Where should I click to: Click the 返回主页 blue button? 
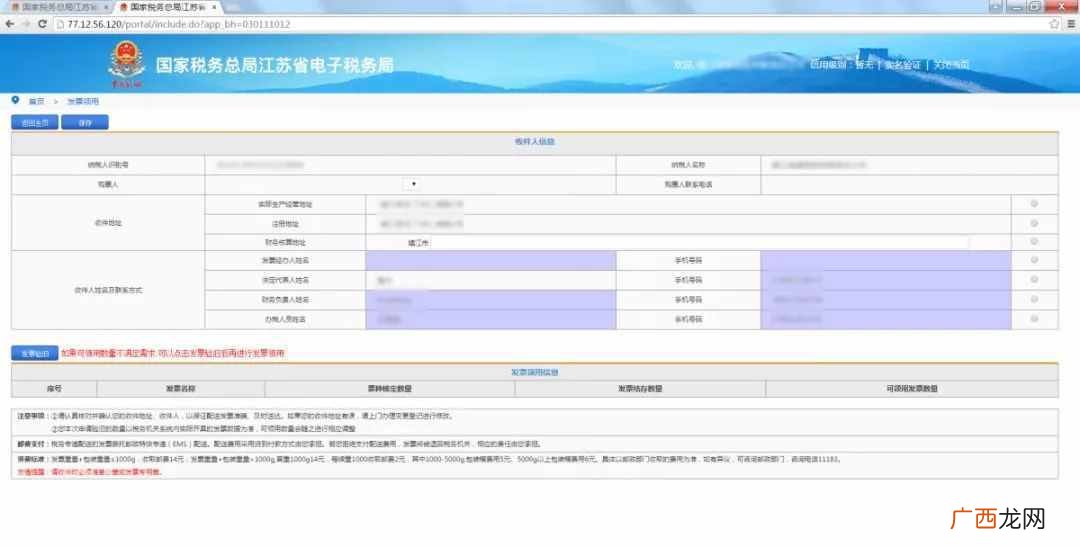point(34,123)
